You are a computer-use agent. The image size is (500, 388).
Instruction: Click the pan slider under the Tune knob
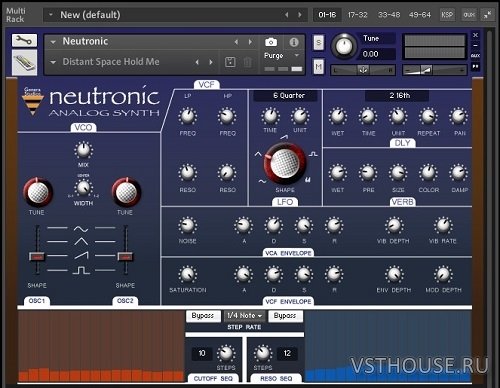coord(363,70)
